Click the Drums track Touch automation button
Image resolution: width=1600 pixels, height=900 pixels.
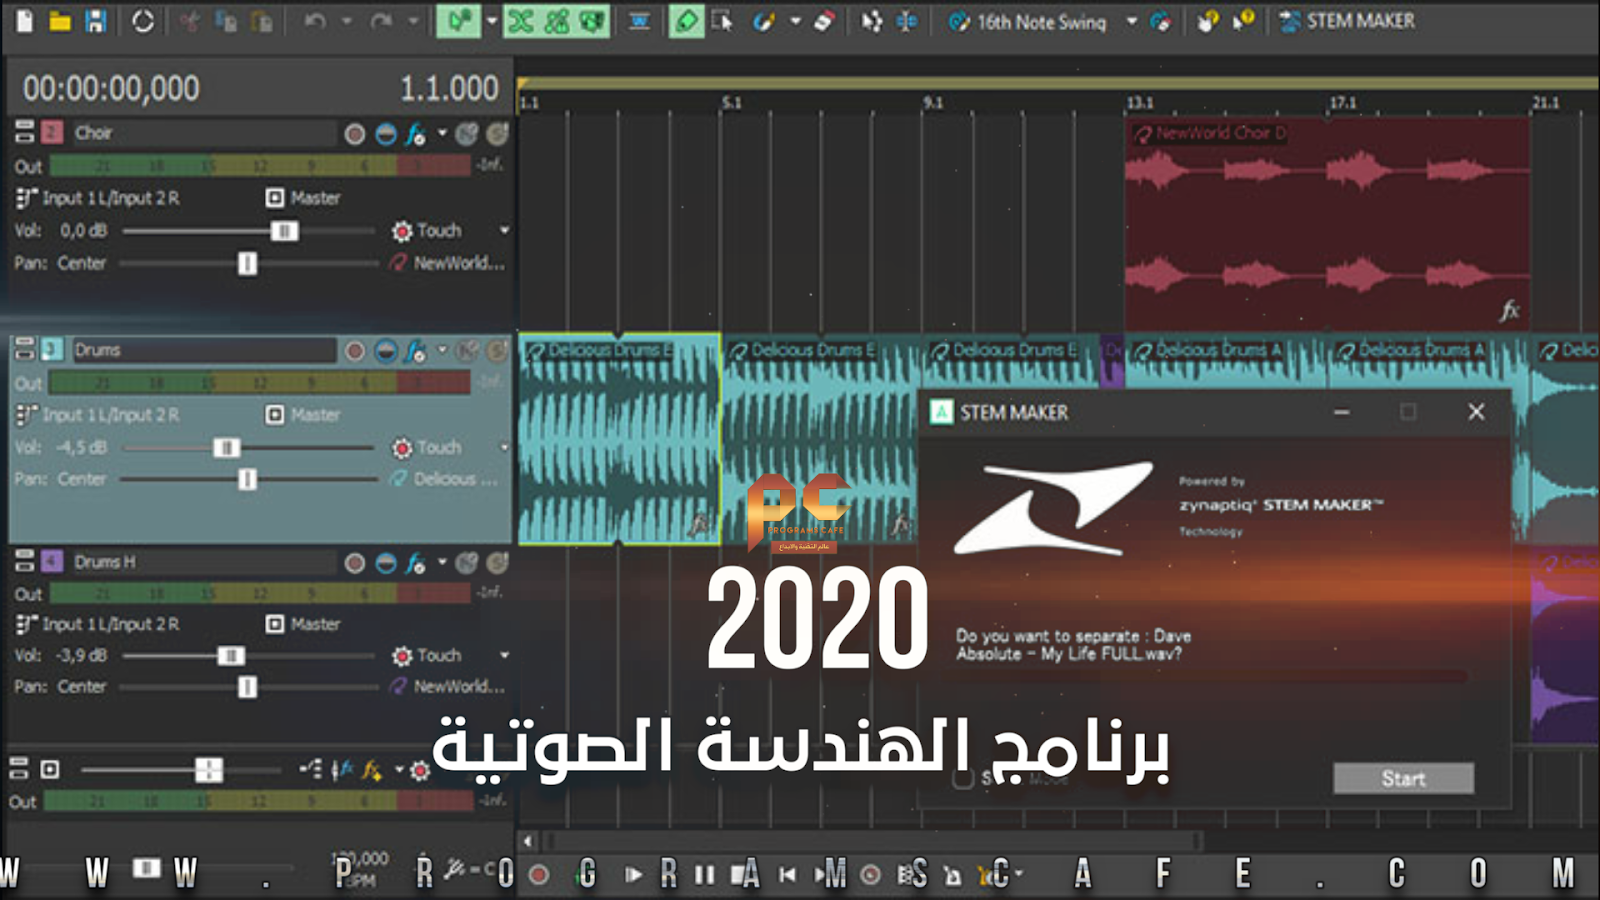click(427, 447)
